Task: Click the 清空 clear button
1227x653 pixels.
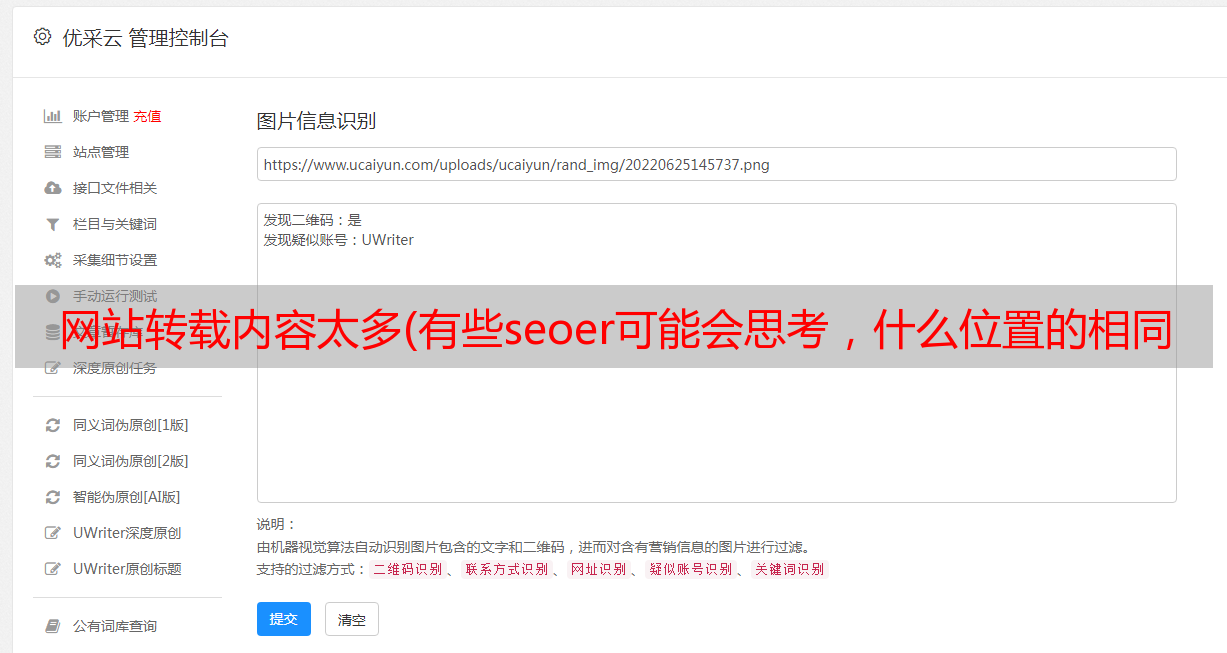Action: pos(352,619)
